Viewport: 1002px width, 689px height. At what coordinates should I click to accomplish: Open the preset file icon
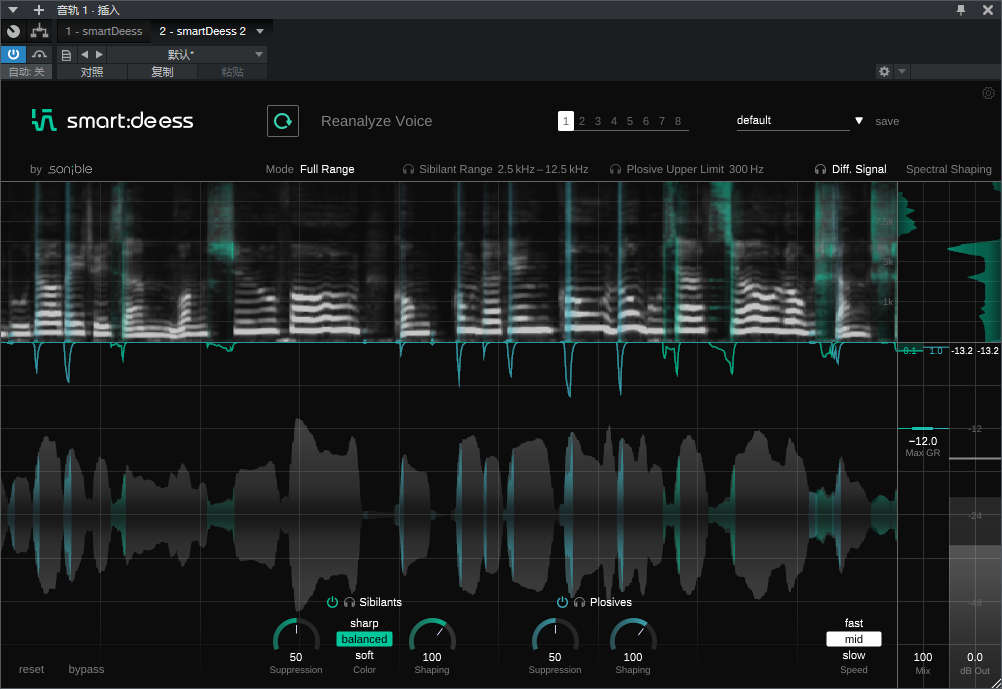tap(66, 54)
